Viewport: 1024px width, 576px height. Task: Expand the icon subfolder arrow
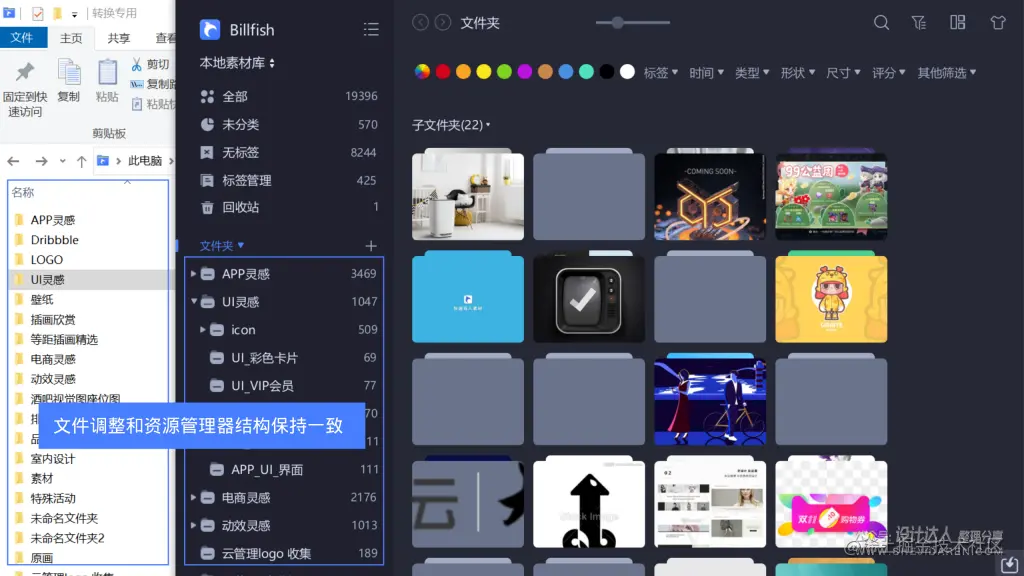(202, 330)
